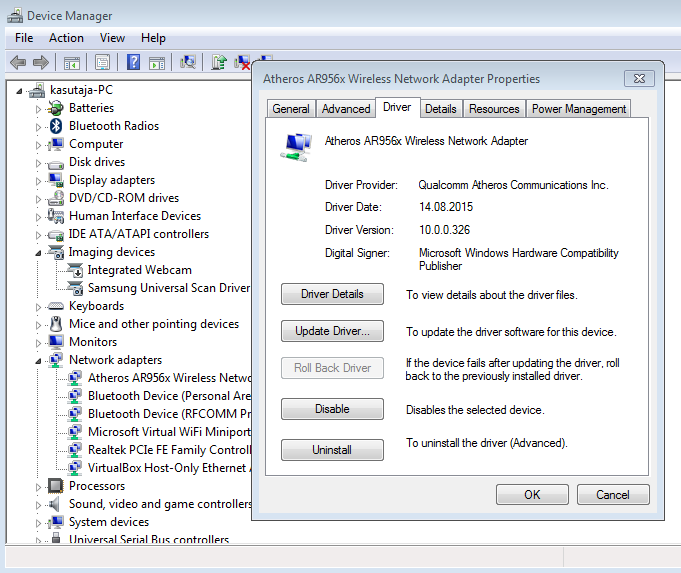
Task: Select Microsoft Virtual WiFi Miniport
Action: [x=169, y=432]
